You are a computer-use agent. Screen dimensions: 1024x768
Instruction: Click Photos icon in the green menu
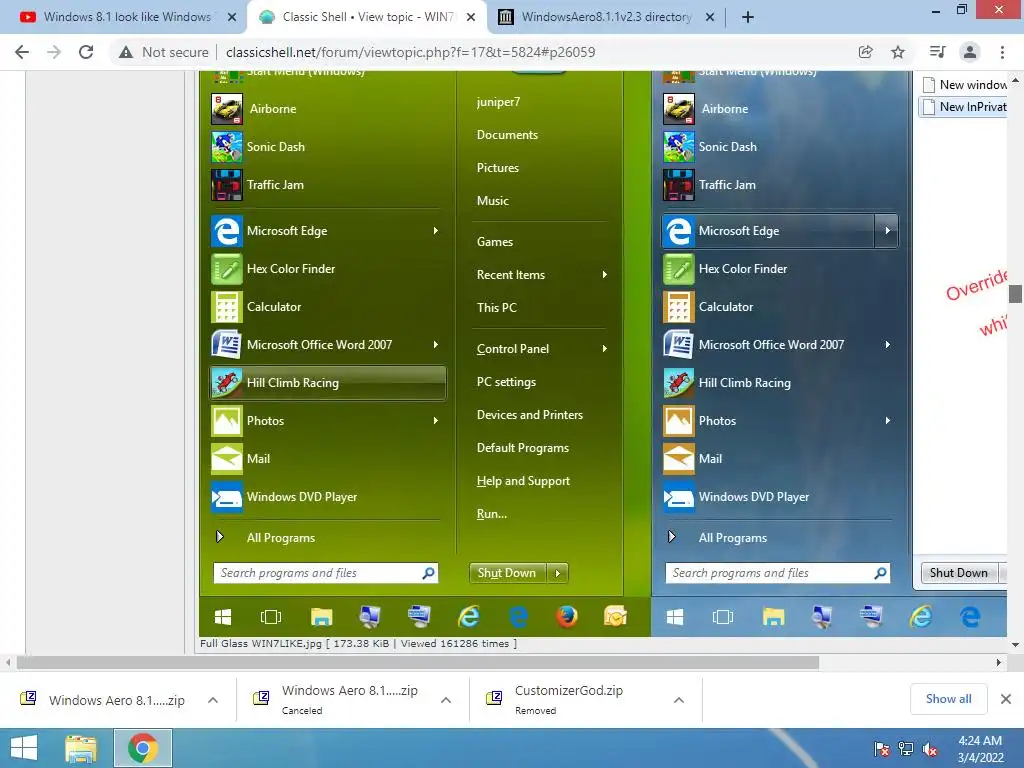(227, 421)
